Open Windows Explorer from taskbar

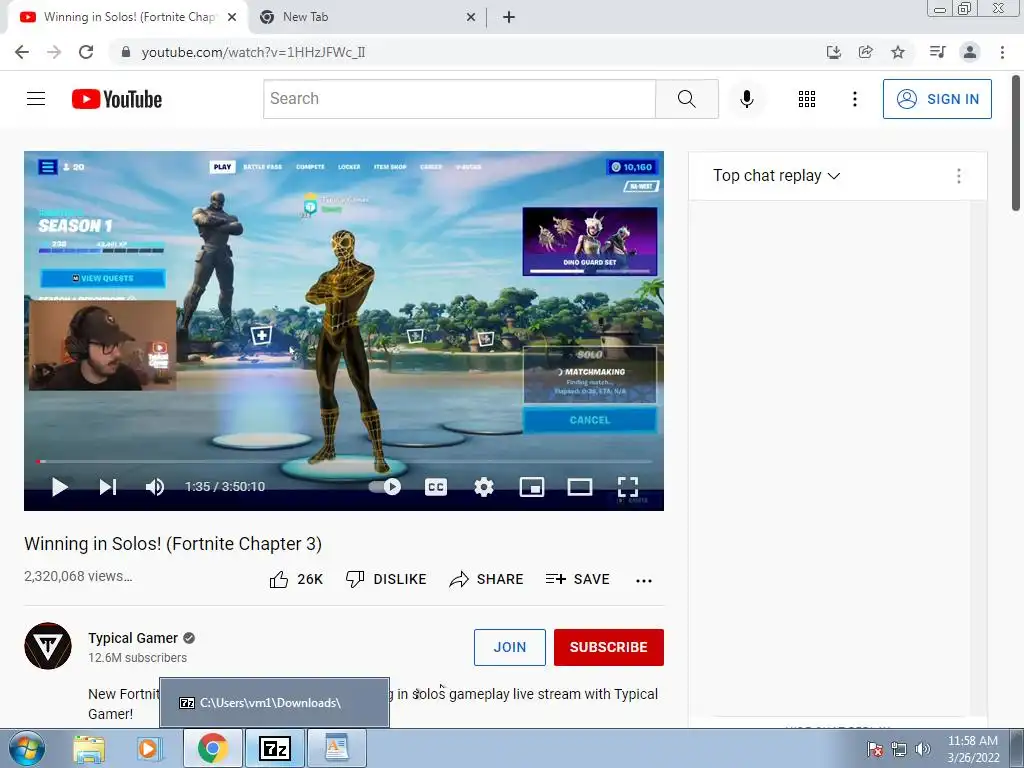[89, 748]
